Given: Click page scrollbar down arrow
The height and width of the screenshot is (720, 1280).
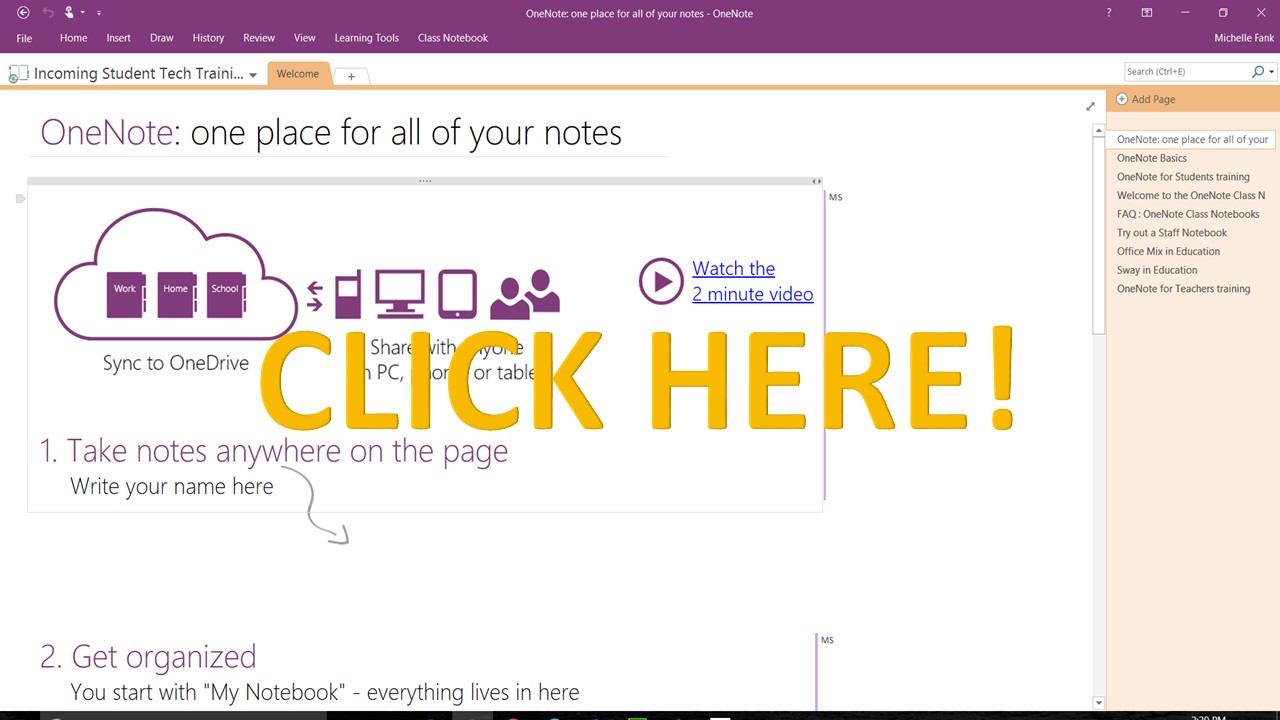Looking at the screenshot, I should point(1098,703).
